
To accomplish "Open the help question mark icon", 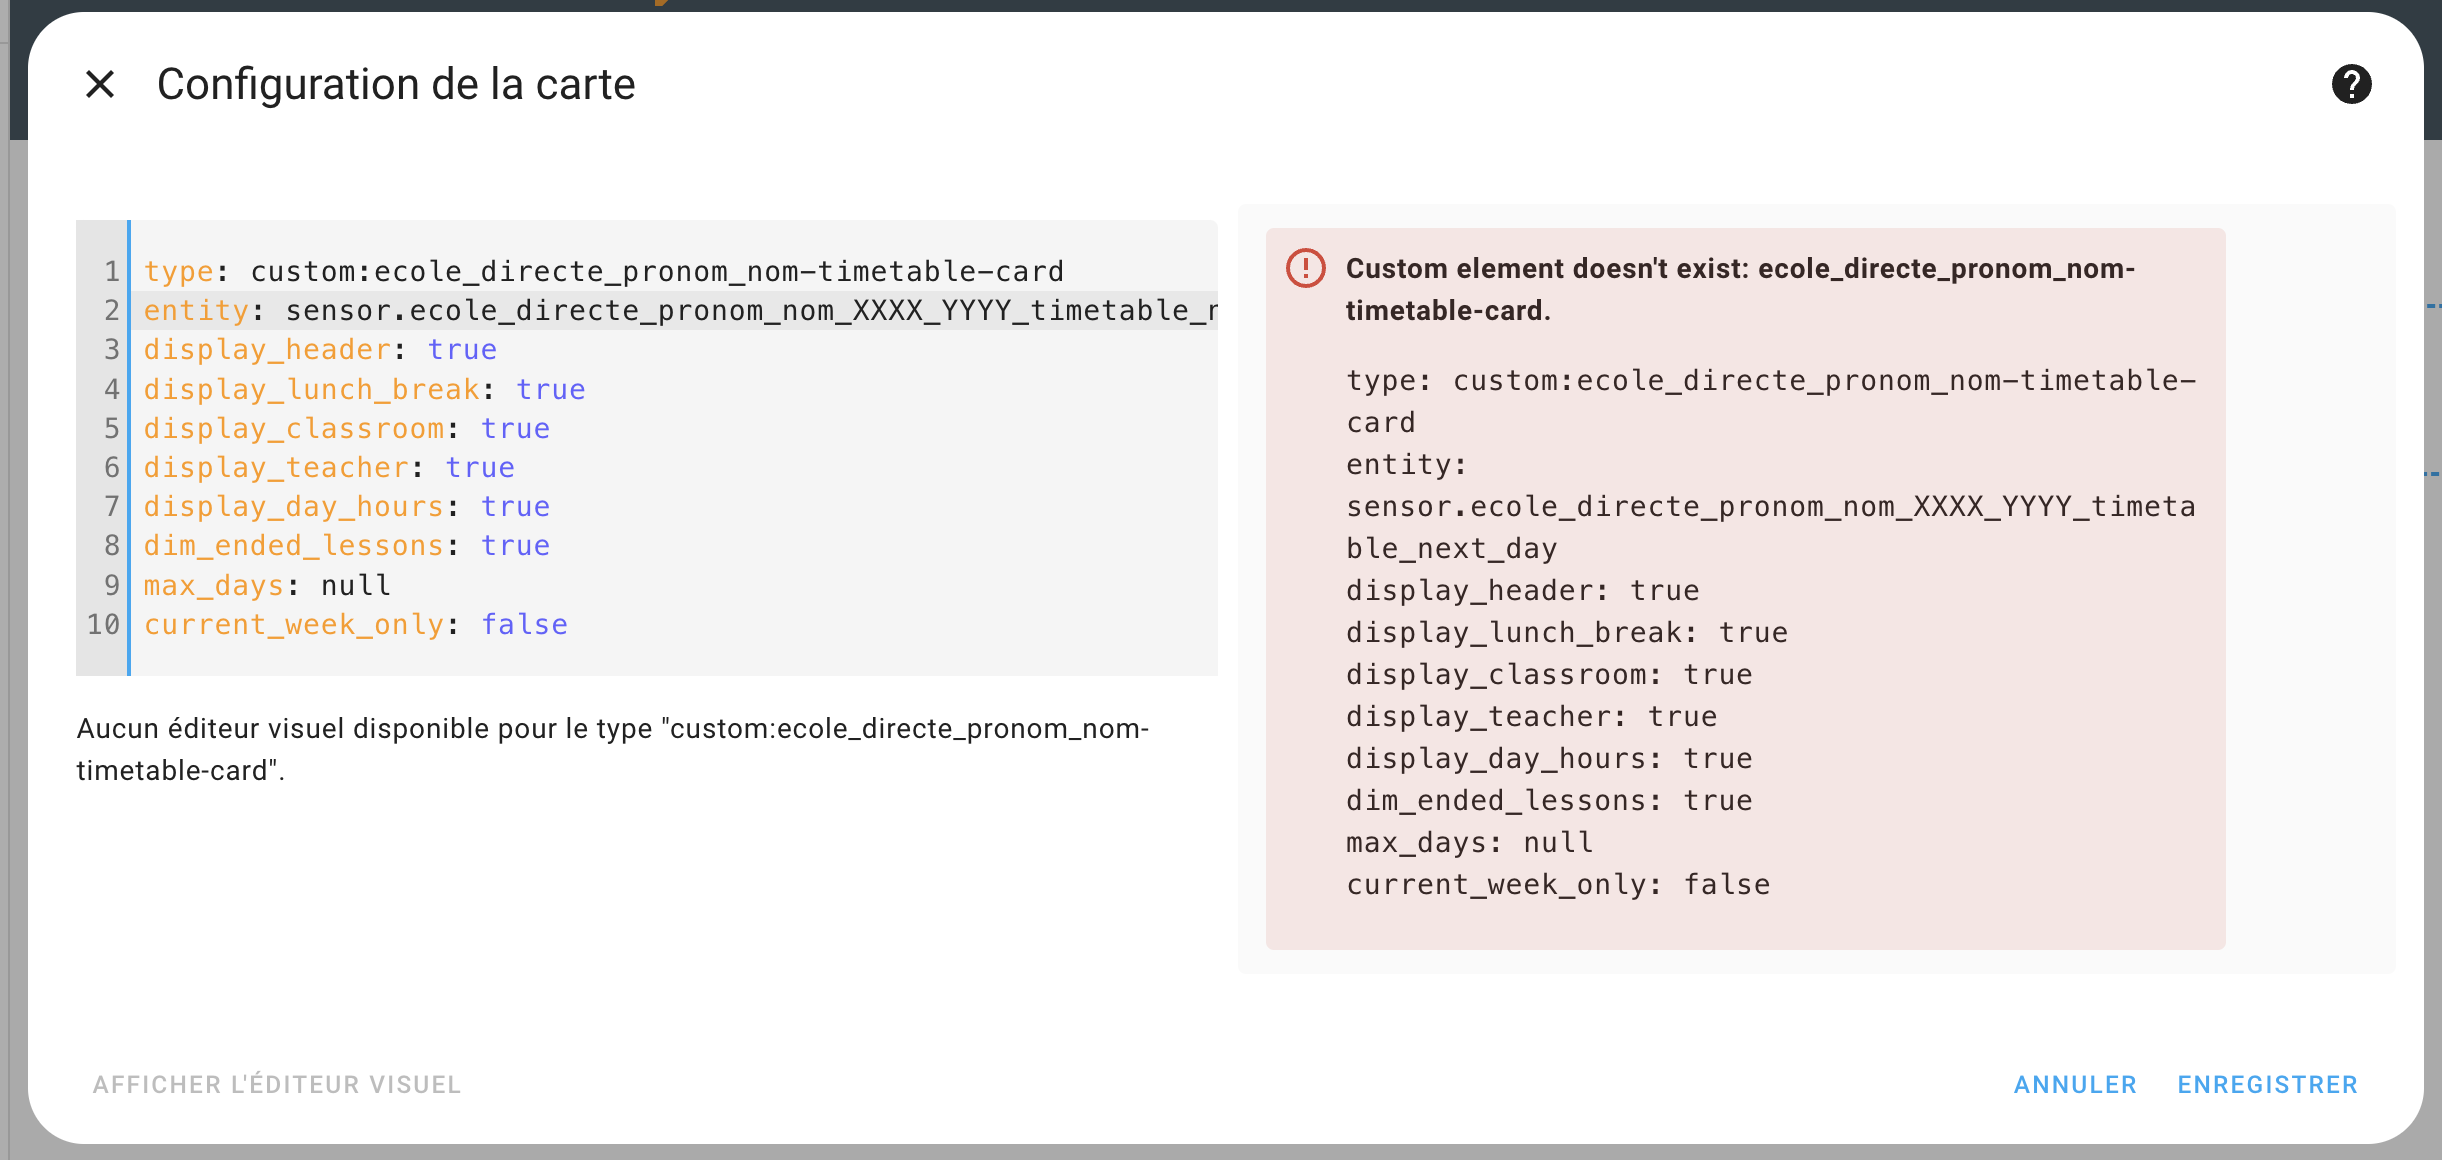I will point(2351,84).
